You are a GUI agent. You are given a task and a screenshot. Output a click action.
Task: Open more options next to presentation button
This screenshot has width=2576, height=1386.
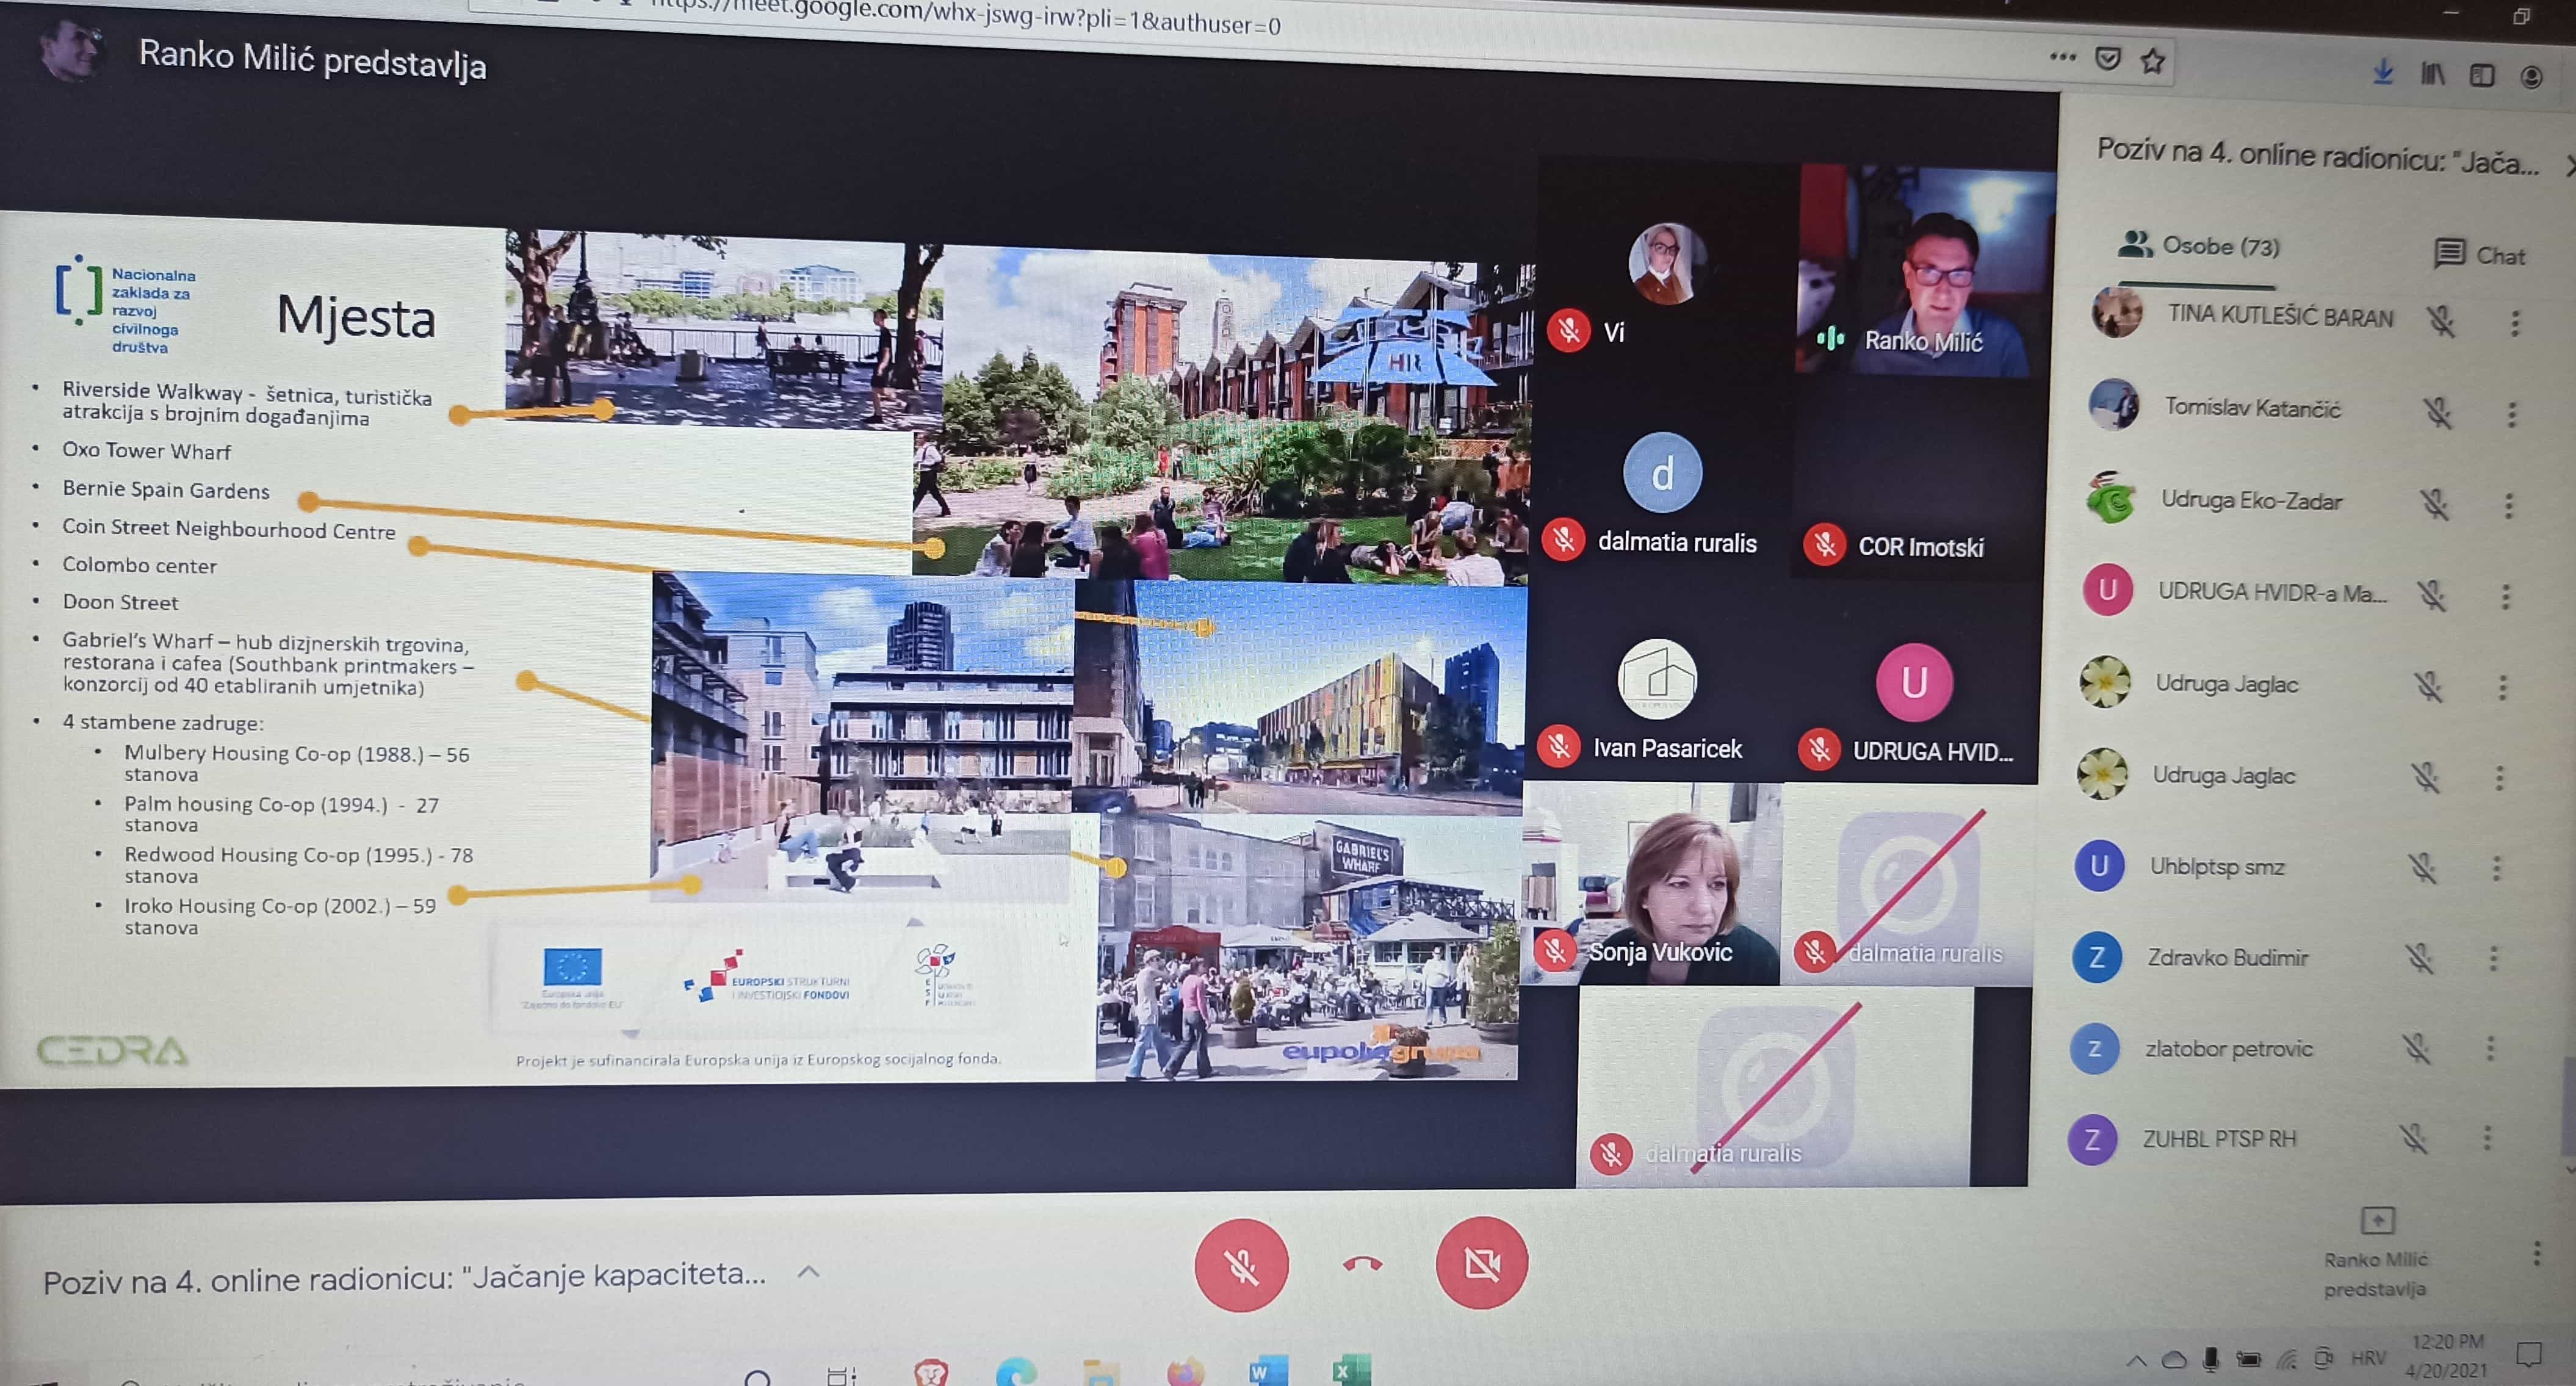2536,1254
